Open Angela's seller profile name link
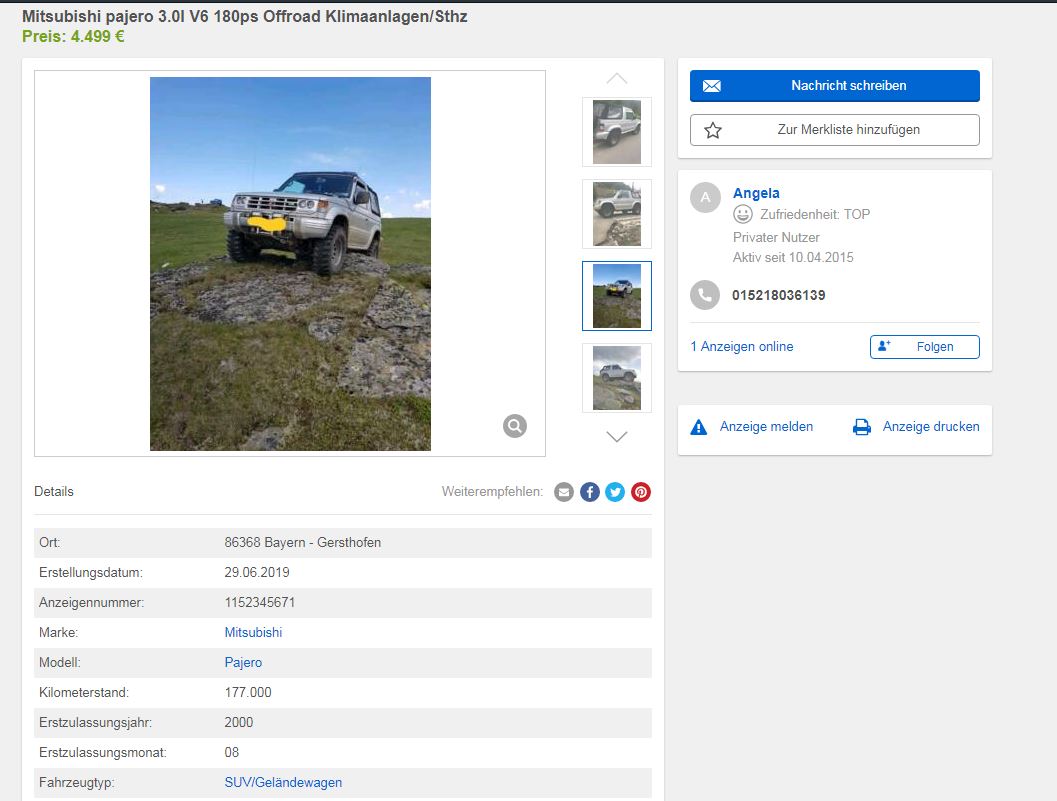This screenshot has height=801, width=1057. coord(756,193)
